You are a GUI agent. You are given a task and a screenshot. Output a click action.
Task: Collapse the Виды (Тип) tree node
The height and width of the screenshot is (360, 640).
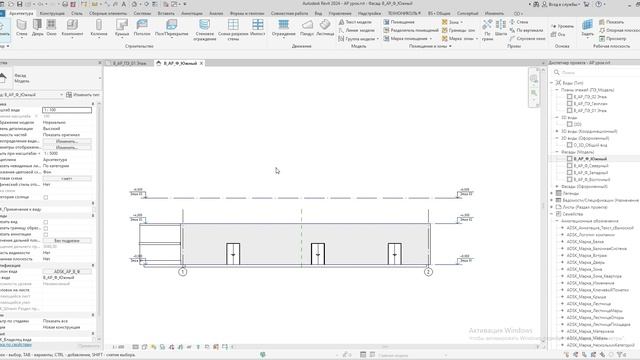click(552, 83)
